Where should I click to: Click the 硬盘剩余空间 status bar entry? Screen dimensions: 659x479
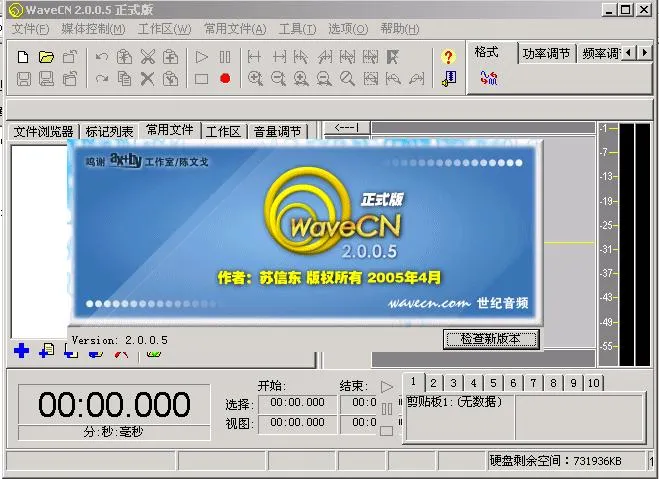[x=566, y=461]
